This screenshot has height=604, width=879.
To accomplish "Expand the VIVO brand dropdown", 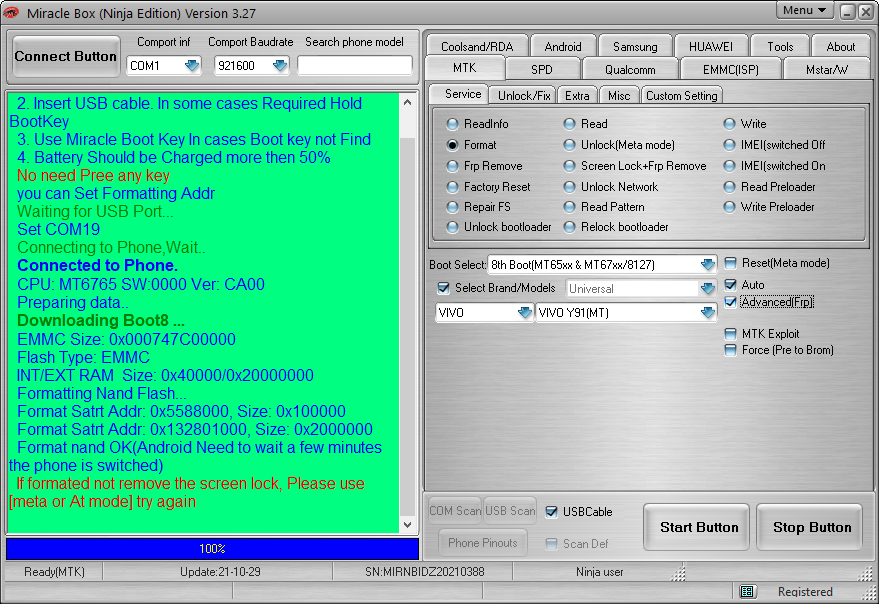I will [x=525, y=312].
